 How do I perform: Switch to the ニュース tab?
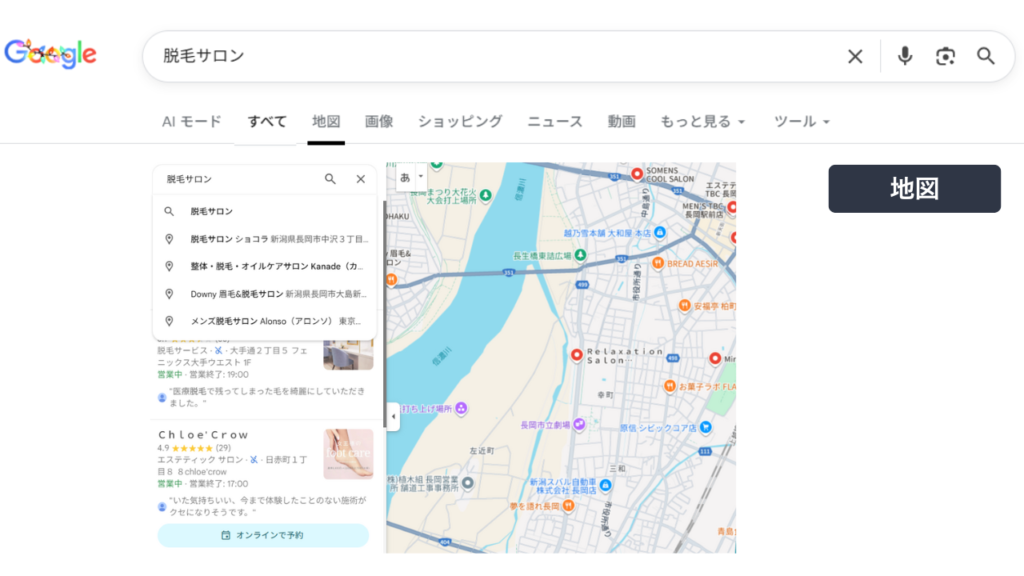pyautogui.click(x=554, y=120)
